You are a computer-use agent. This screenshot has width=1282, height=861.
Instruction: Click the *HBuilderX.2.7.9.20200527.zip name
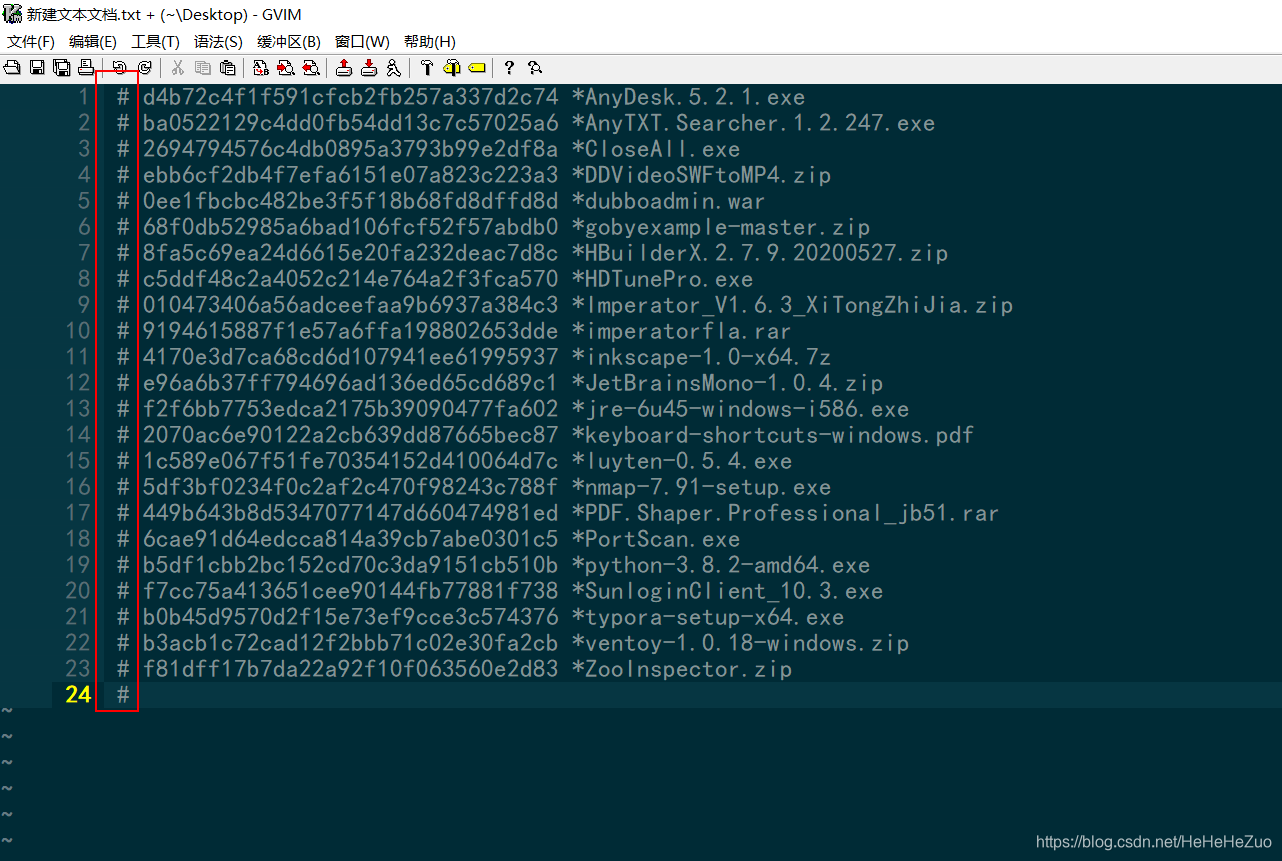[760, 253]
